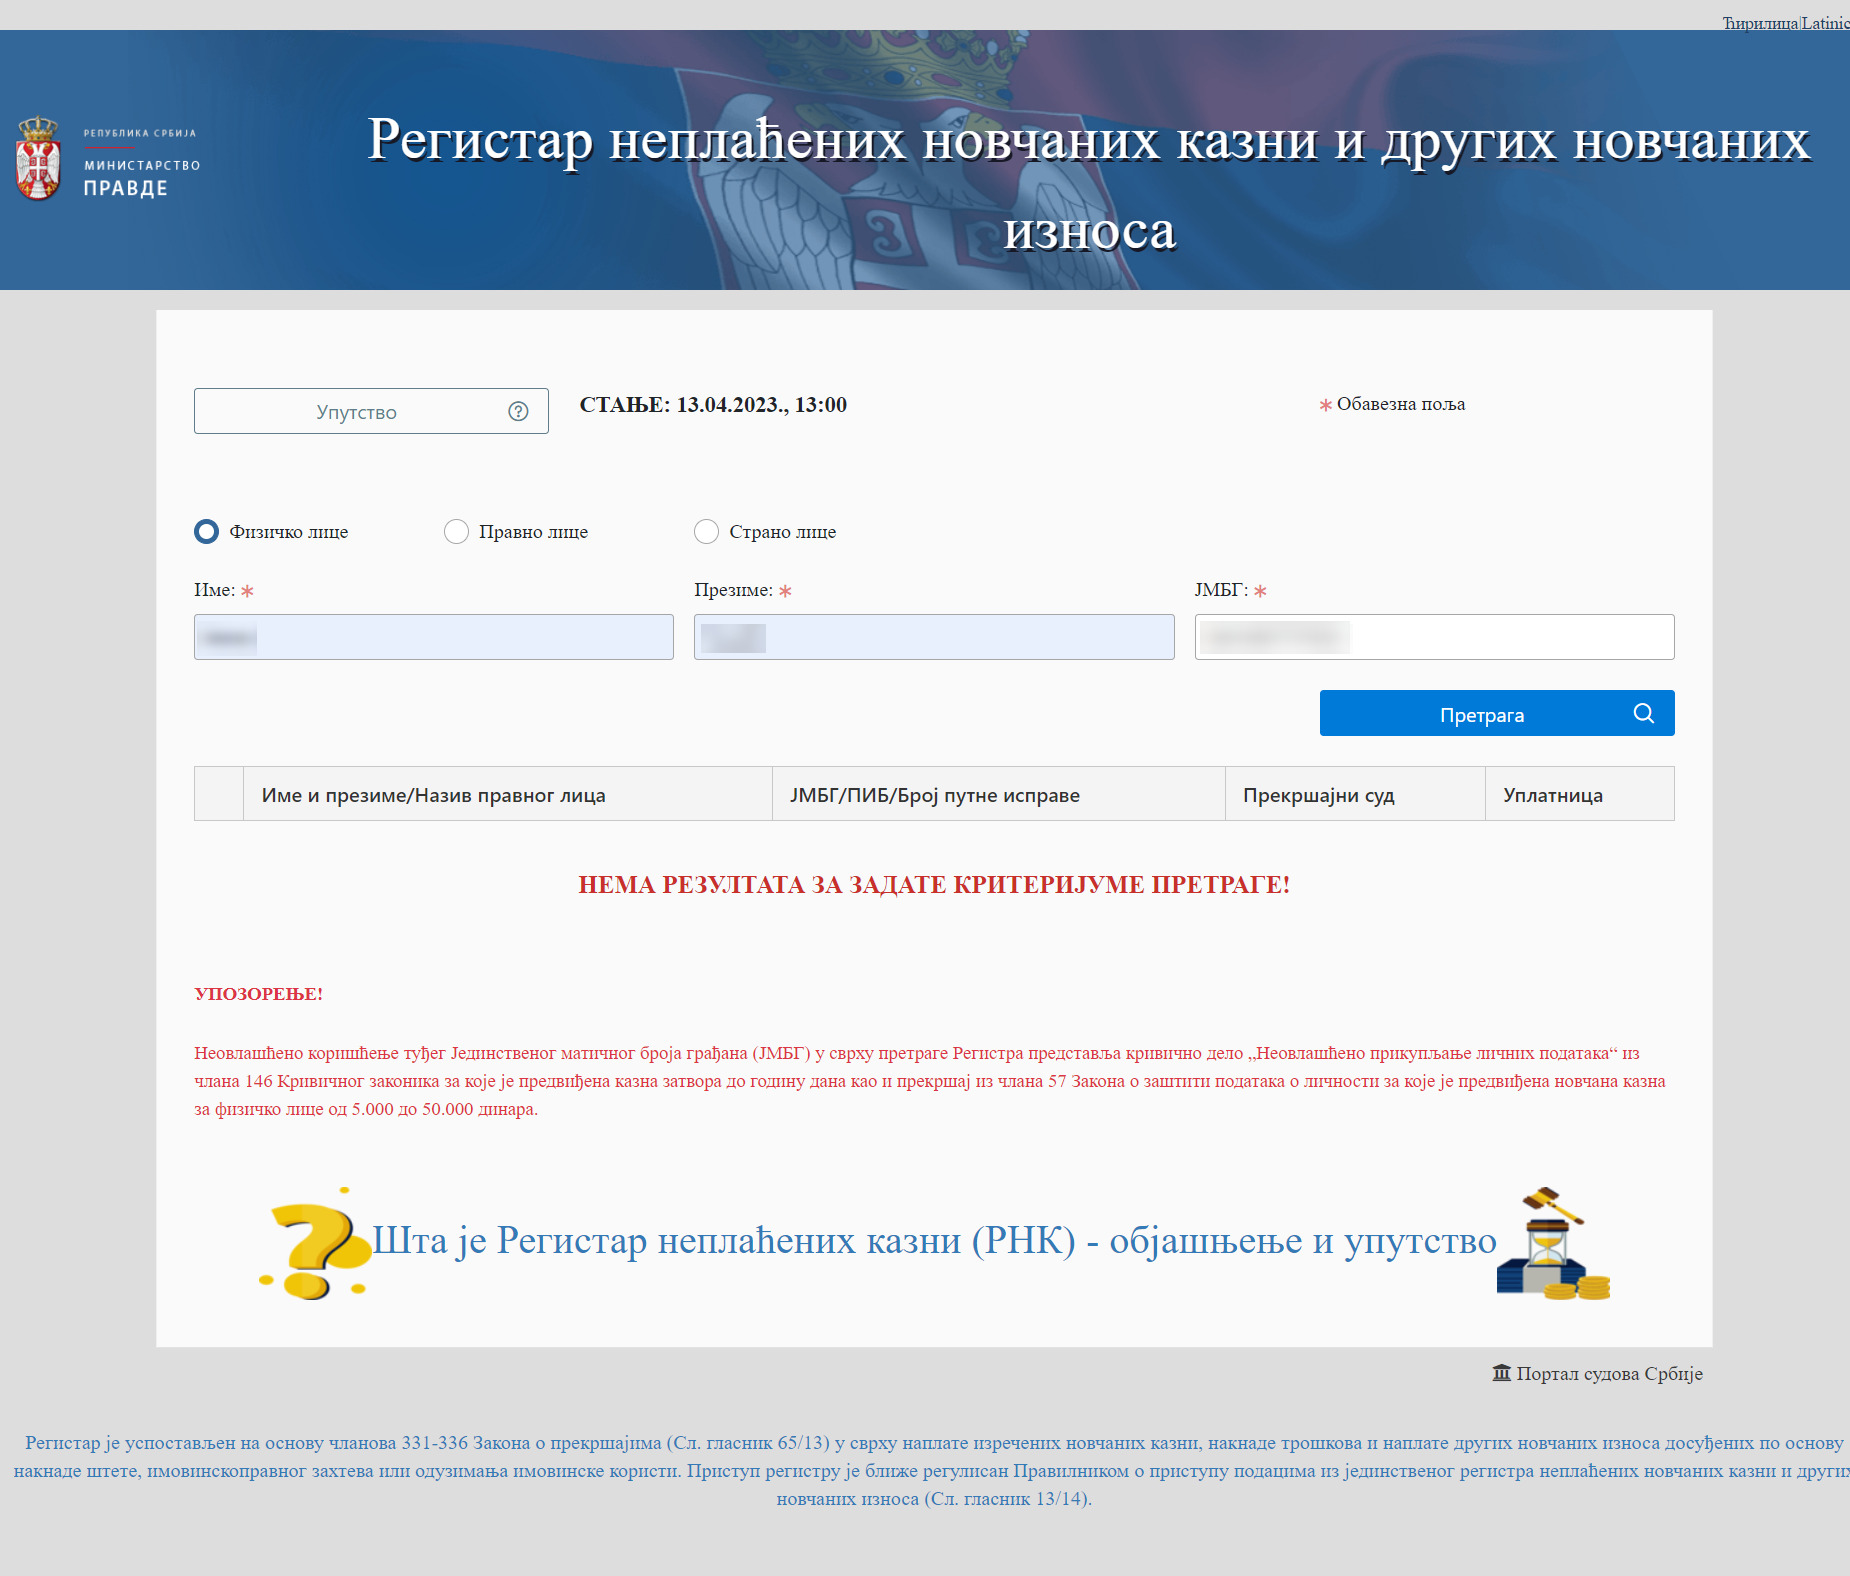Click the gavel and coins illustration

point(1552,1244)
